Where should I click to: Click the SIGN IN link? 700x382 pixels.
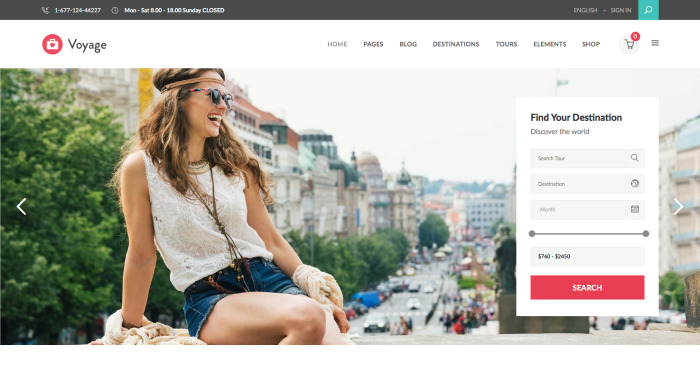coord(621,10)
